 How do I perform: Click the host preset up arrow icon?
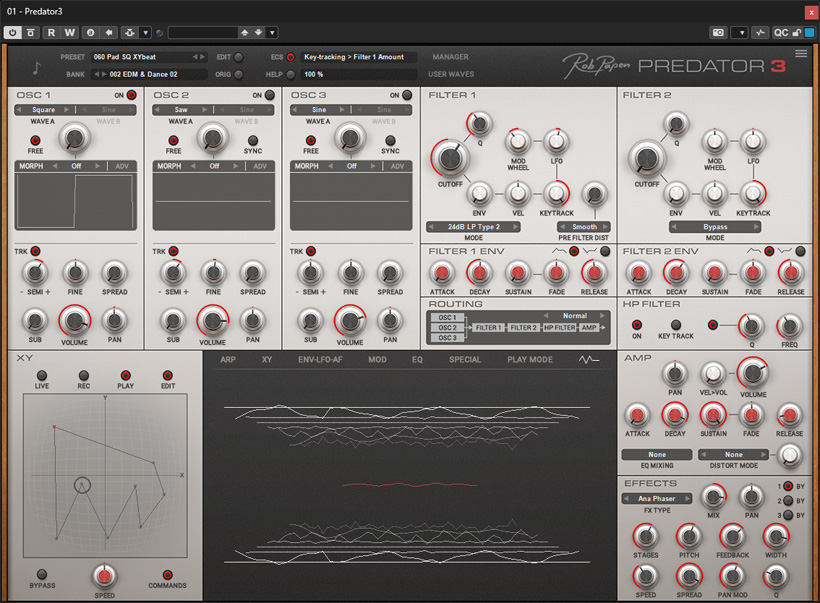[x=244, y=32]
